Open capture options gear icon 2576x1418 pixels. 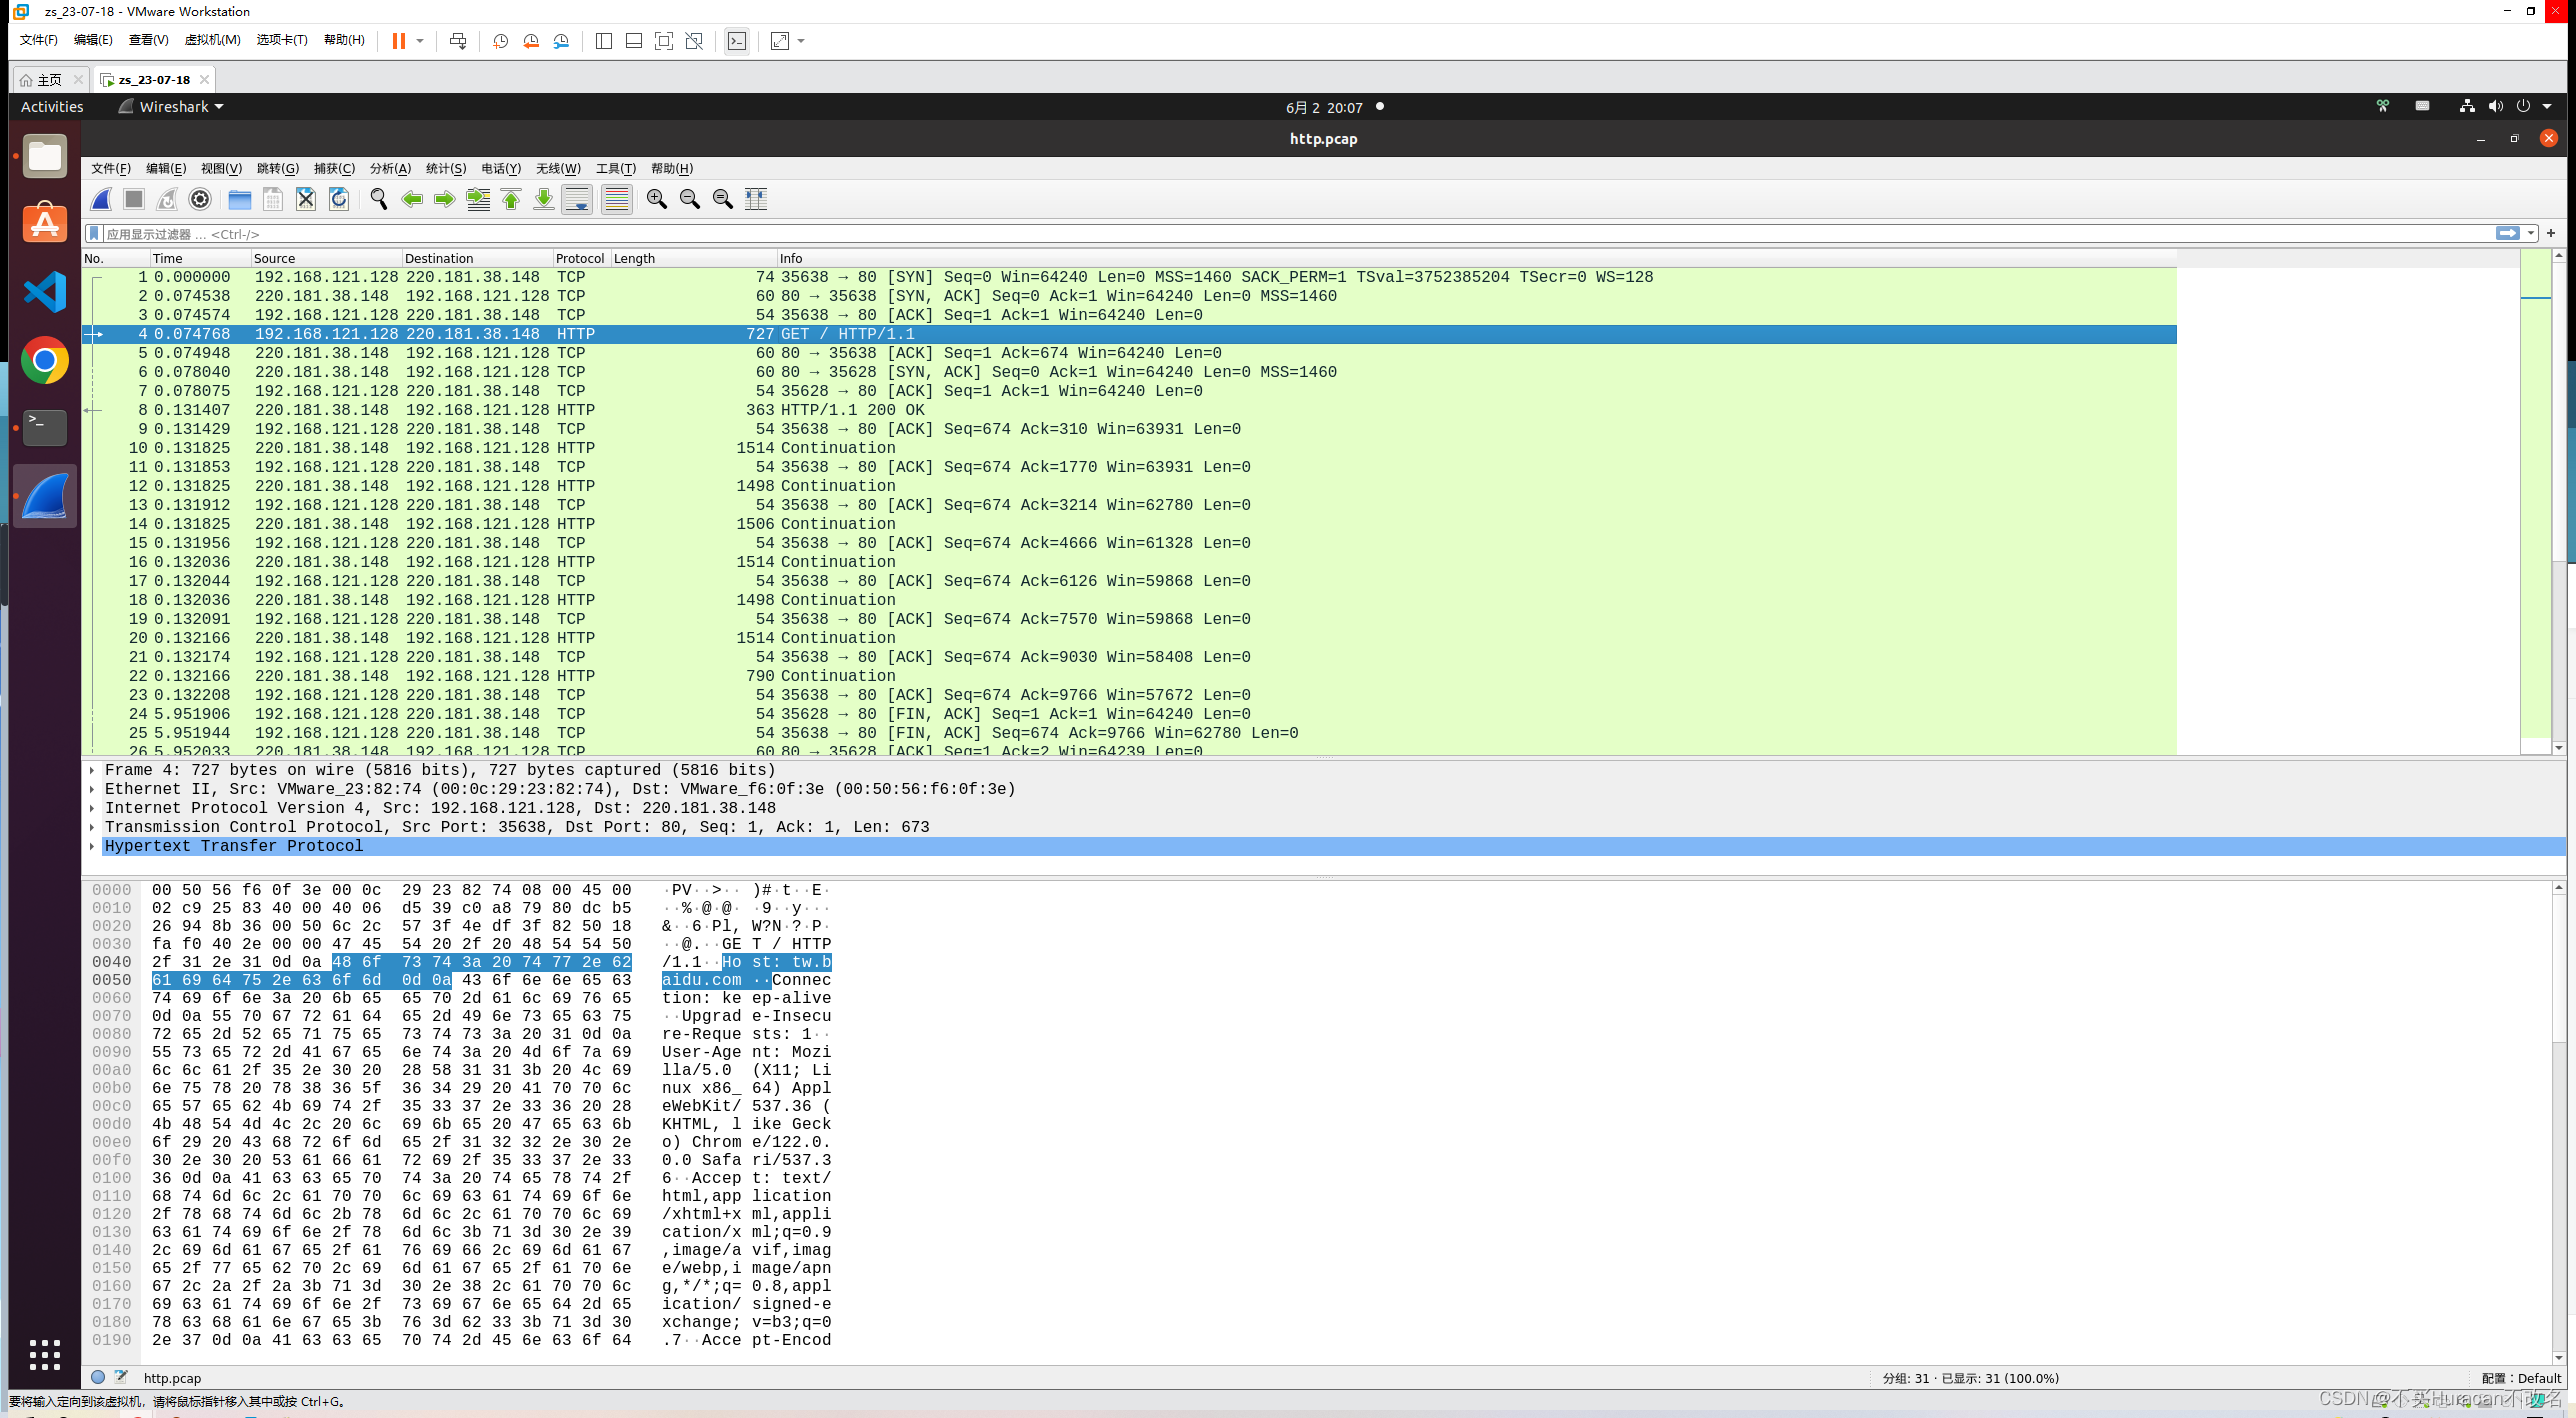(x=200, y=199)
